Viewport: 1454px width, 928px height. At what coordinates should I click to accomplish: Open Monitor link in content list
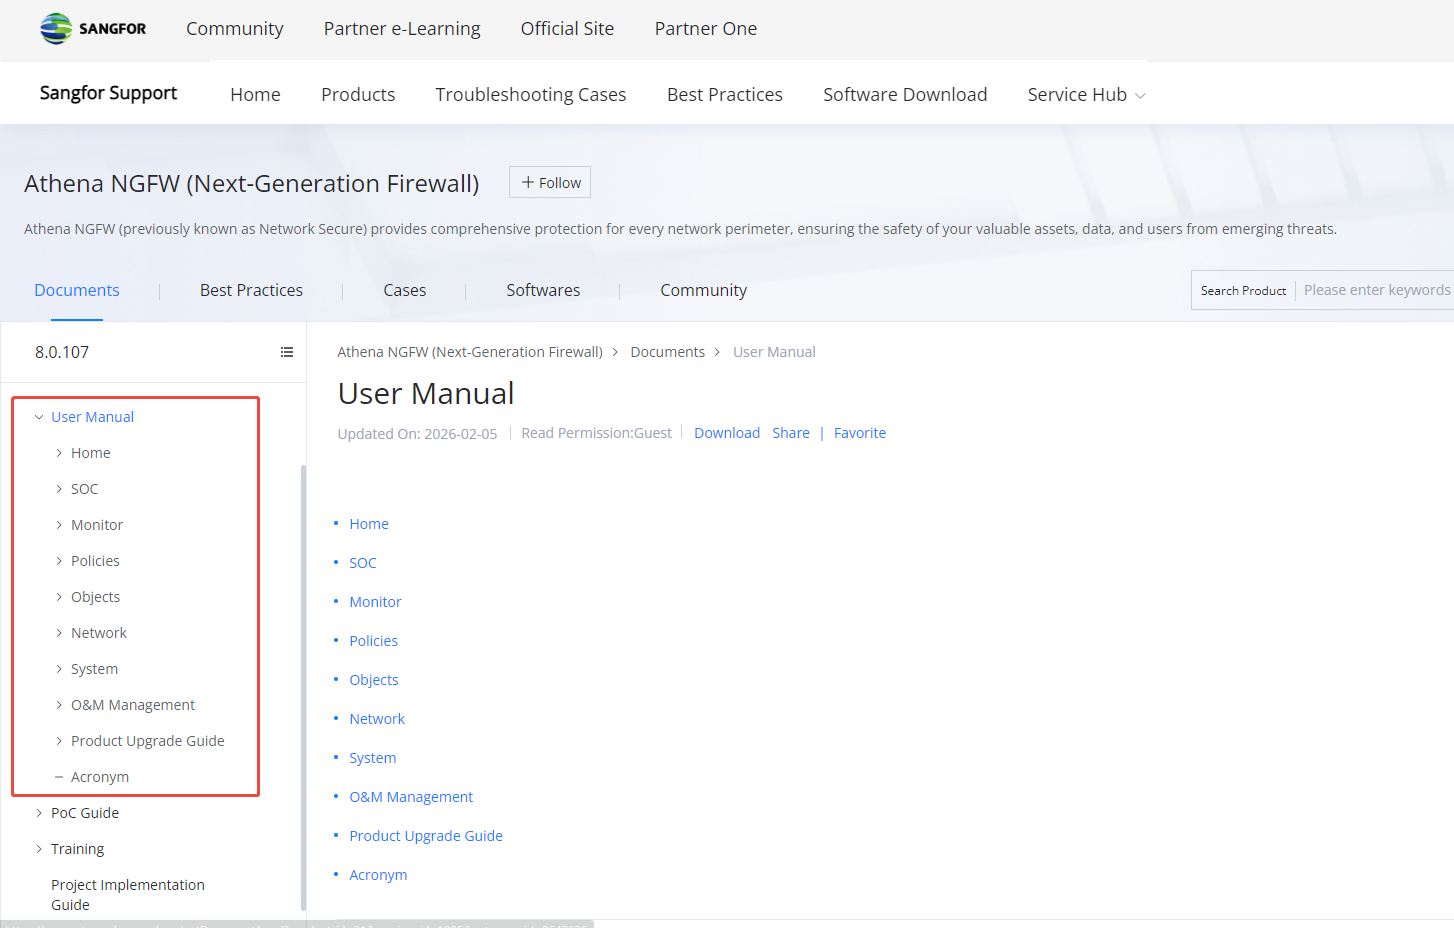[x=375, y=602]
